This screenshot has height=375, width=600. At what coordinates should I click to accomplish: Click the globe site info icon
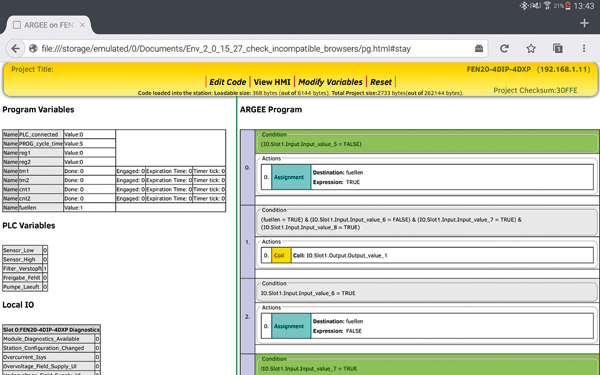(33, 49)
